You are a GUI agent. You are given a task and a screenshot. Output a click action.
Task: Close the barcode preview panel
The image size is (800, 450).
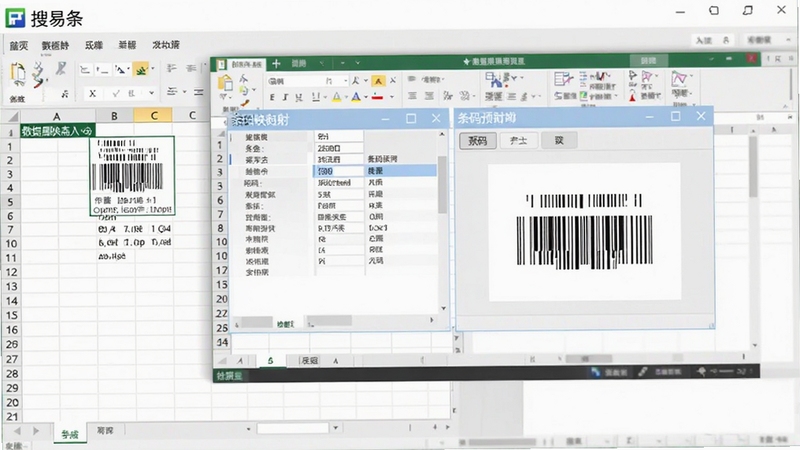(x=701, y=116)
